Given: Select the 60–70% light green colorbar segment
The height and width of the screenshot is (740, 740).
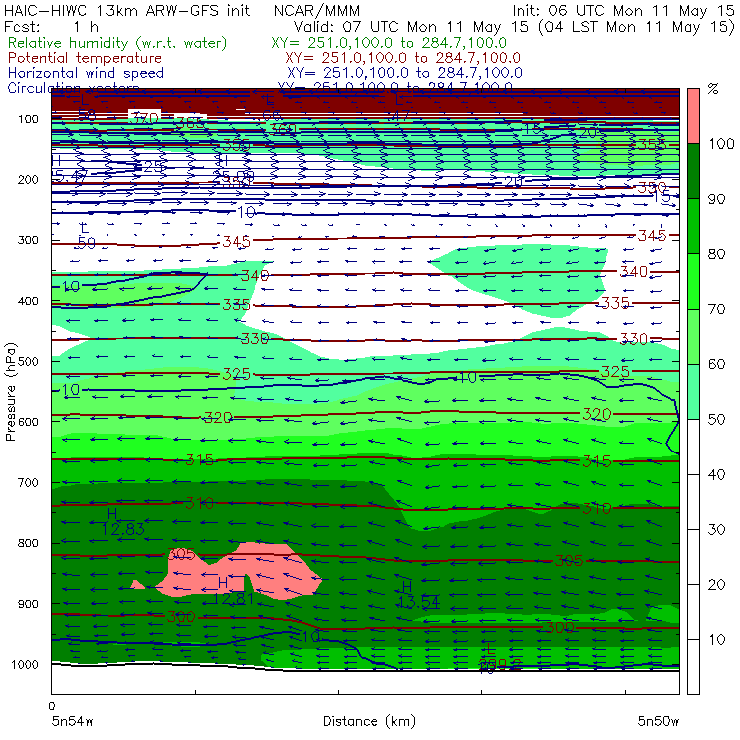Looking at the screenshot, I should [x=693, y=336].
